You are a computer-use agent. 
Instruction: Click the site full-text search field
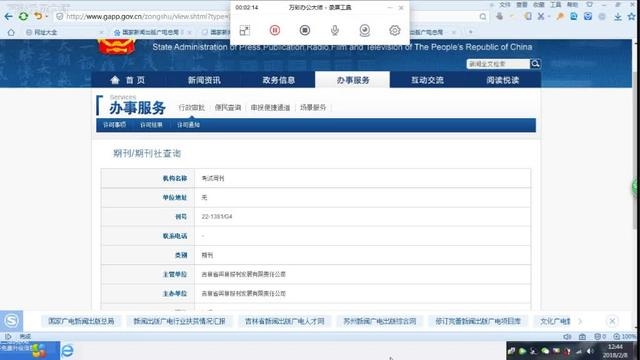point(498,64)
